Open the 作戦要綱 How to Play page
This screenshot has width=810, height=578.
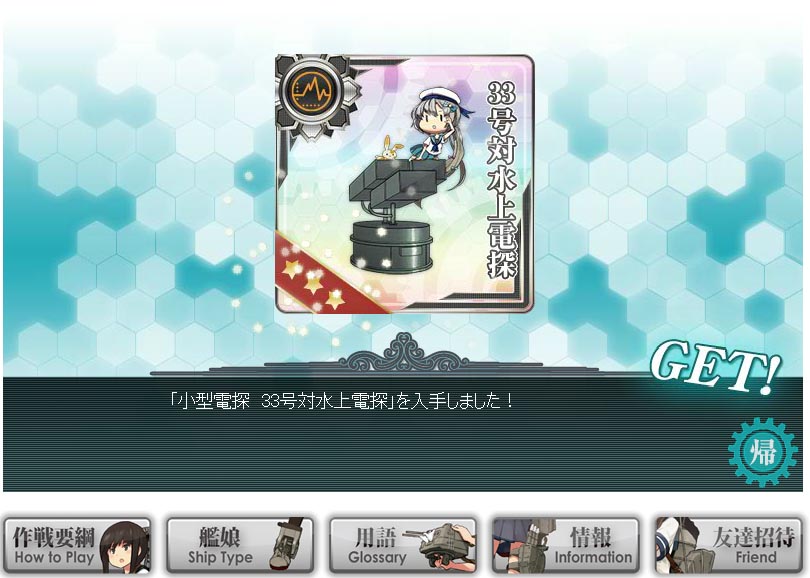[76, 545]
